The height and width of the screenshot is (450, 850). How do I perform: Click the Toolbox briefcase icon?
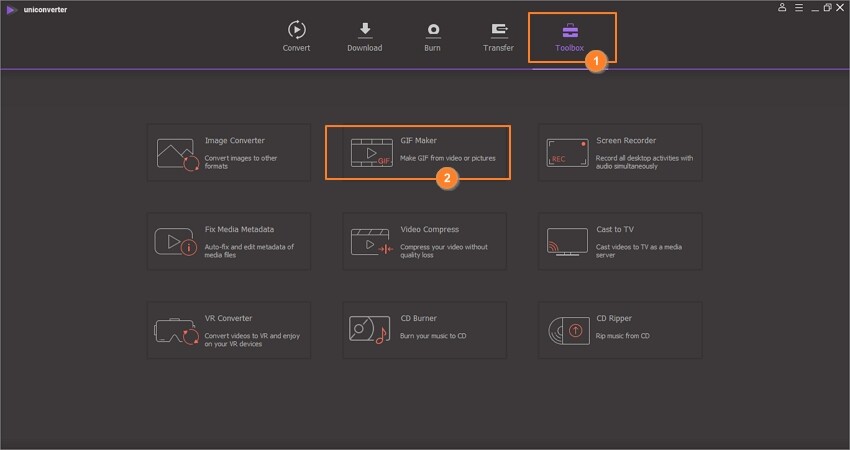click(x=570, y=29)
